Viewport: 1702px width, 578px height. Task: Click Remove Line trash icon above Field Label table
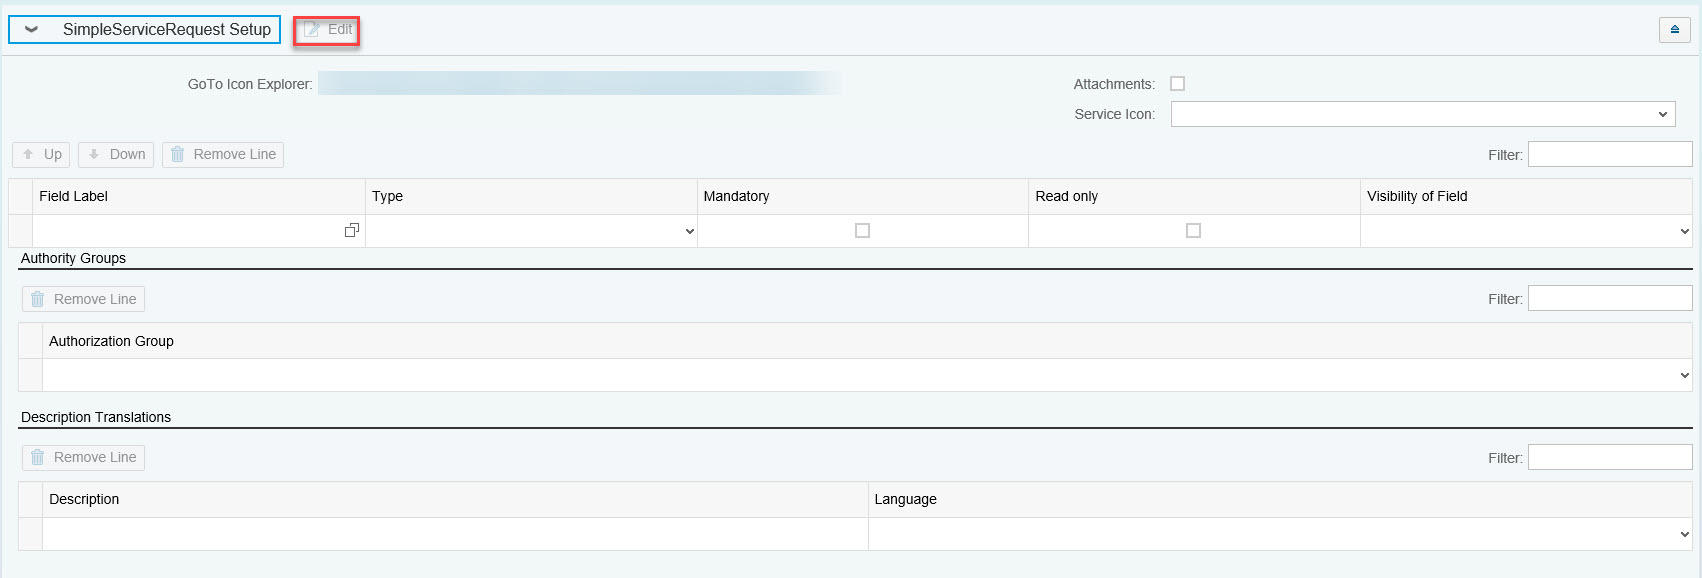point(223,154)
